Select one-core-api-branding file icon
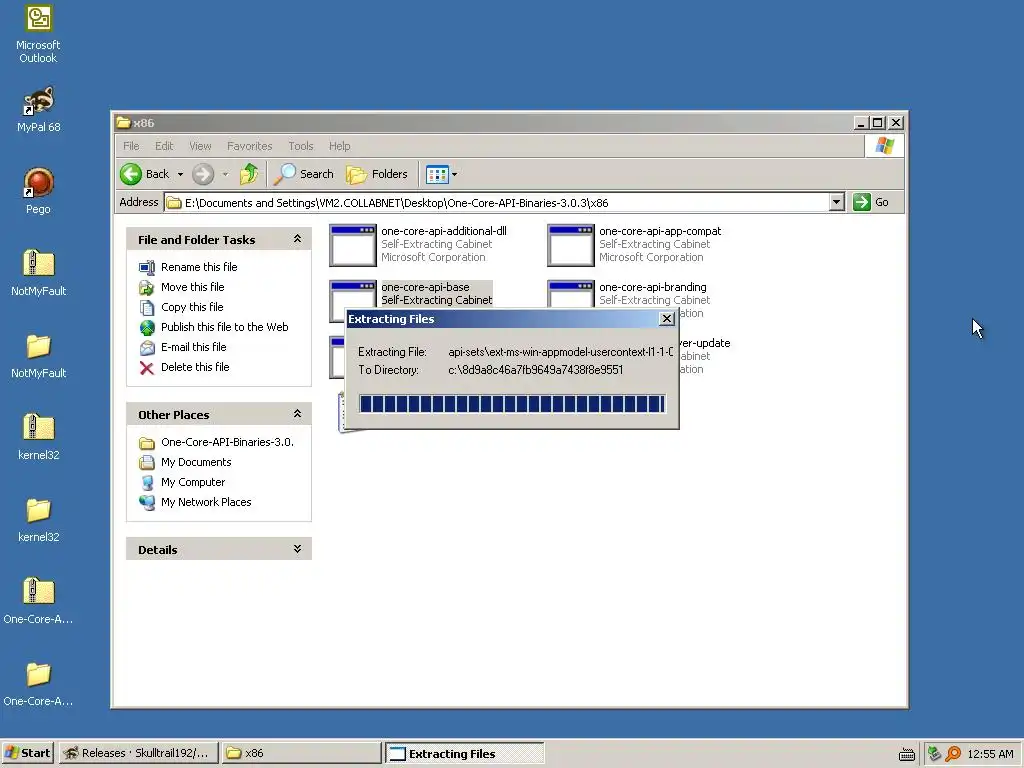 (x=571, y=295)
